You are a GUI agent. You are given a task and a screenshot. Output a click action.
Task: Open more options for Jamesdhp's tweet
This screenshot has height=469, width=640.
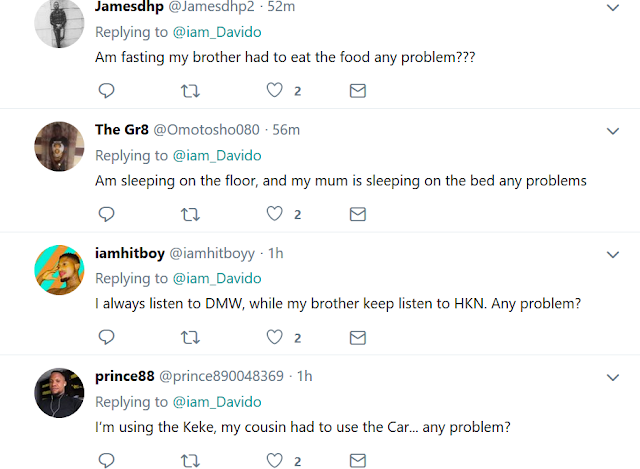pyautogui.click(x=614, y=8)
